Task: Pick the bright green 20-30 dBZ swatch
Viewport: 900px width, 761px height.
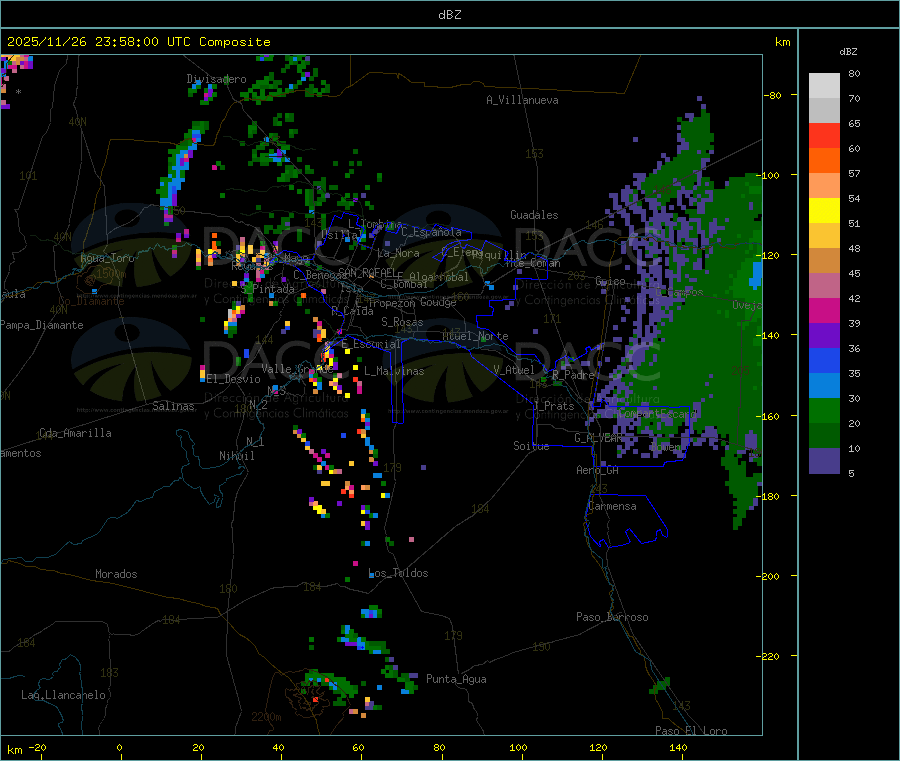Action: 824,411
